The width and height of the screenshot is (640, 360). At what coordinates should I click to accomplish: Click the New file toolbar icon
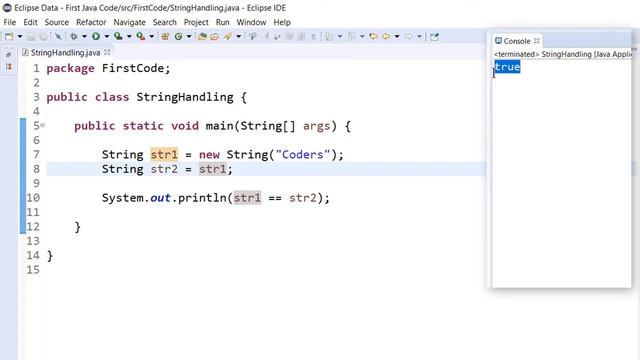[x=9, y=36]
